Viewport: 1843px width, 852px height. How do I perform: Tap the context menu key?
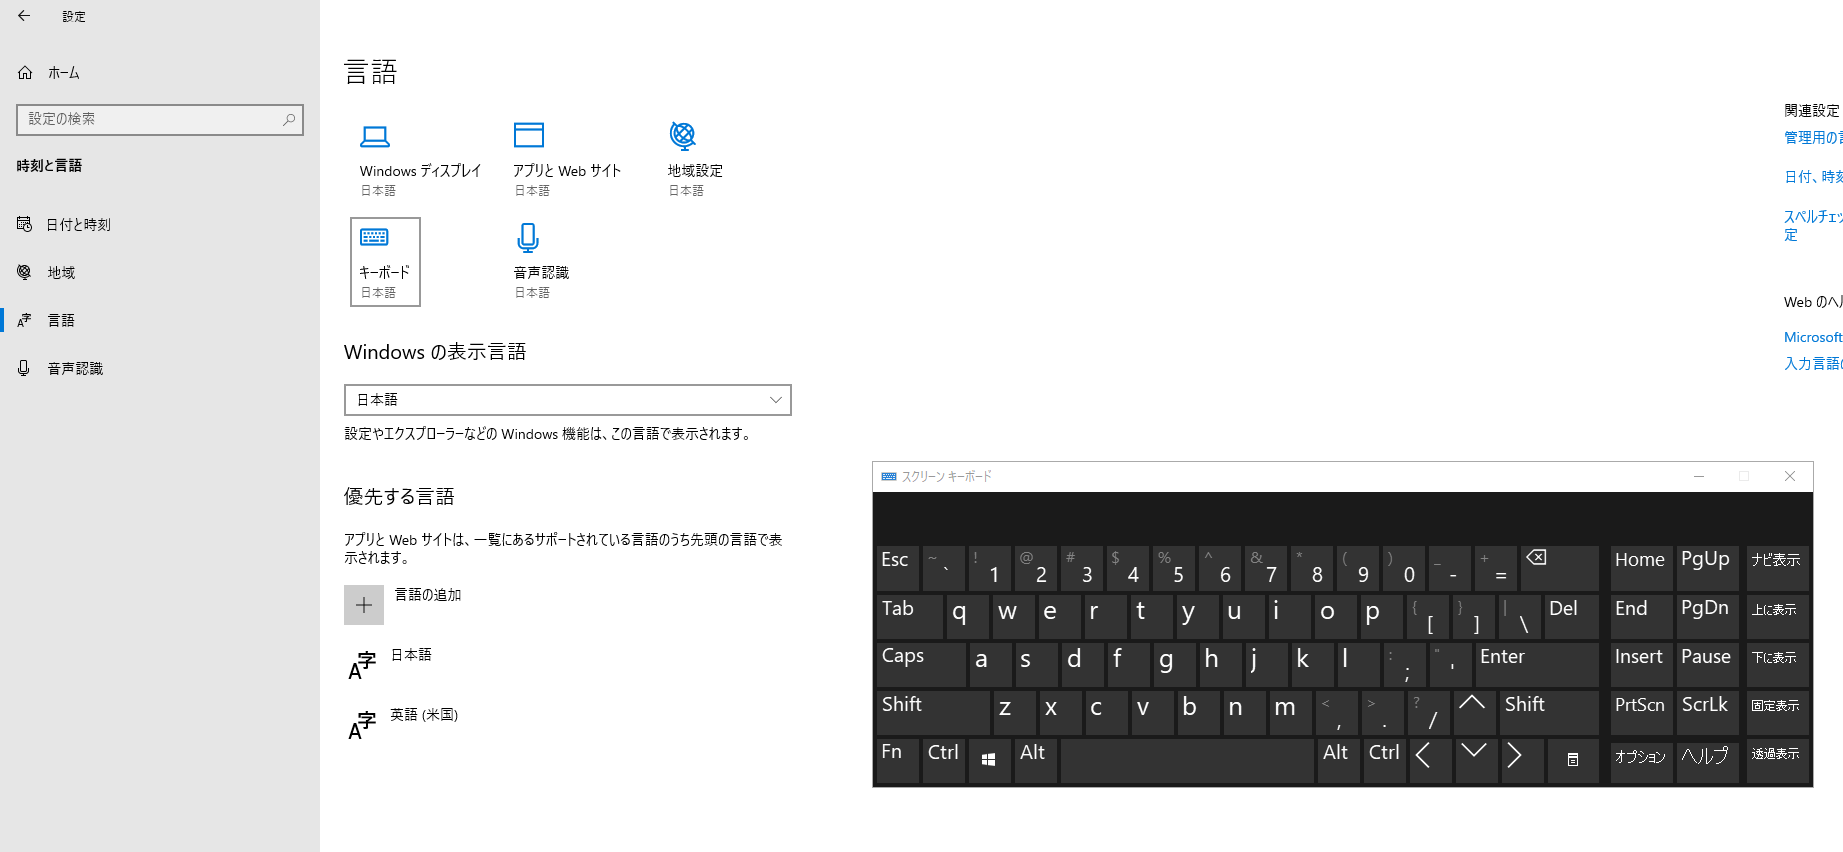[1572, 761]
